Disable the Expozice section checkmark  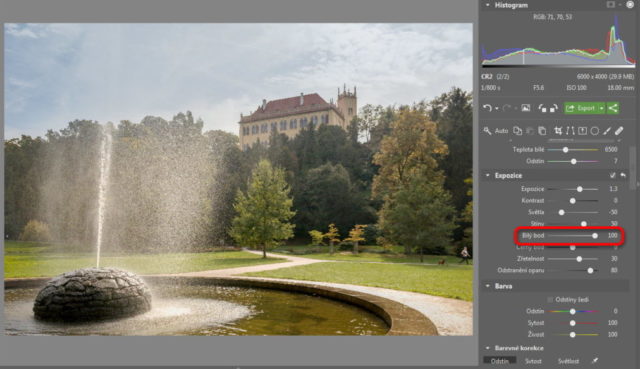tap(612, 175)
